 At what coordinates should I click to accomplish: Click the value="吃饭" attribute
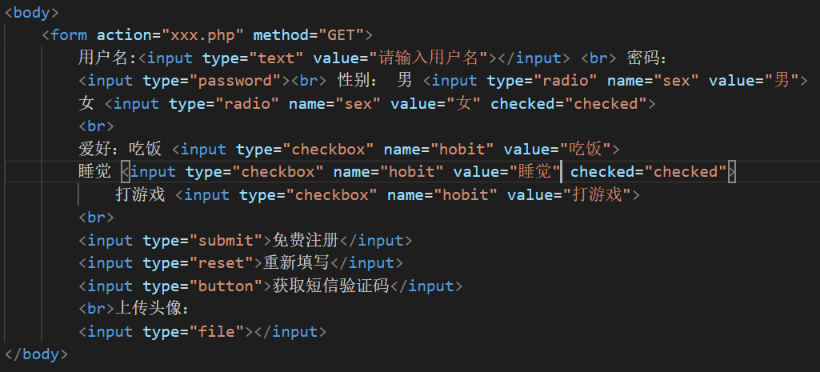pyautogui.click(x=557, y=150)
